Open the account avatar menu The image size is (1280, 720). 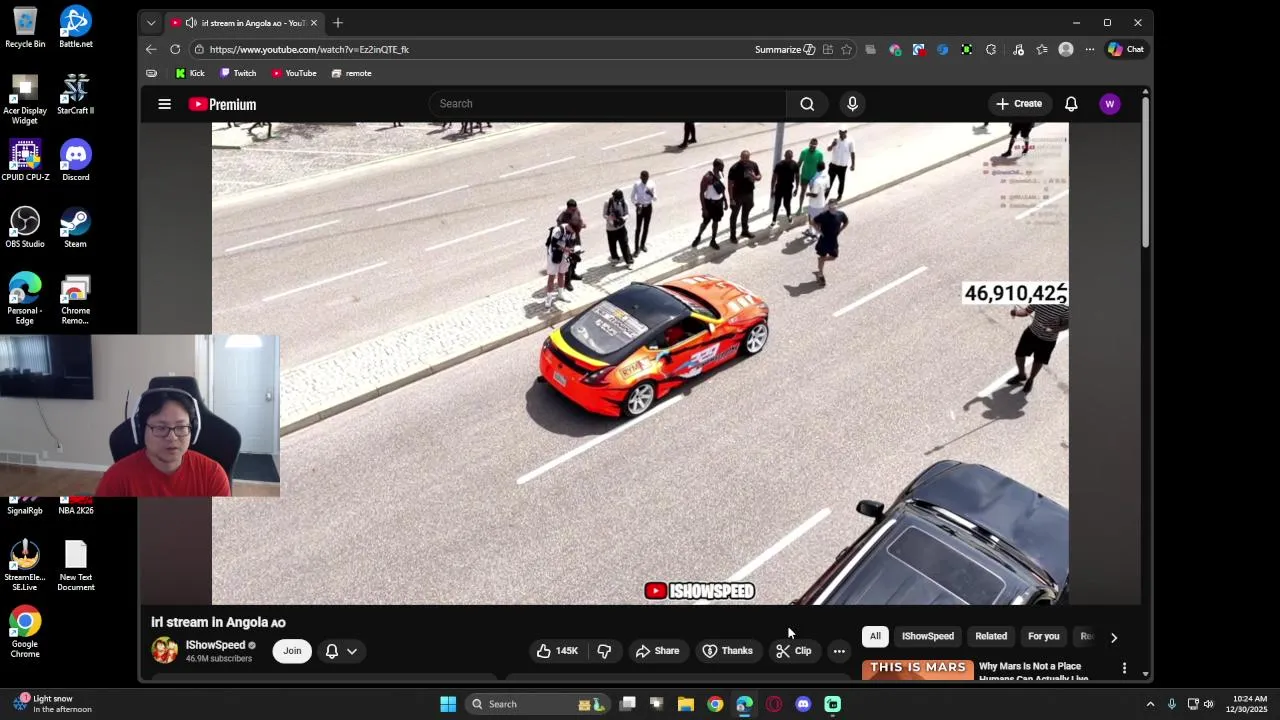[1109, 104]
